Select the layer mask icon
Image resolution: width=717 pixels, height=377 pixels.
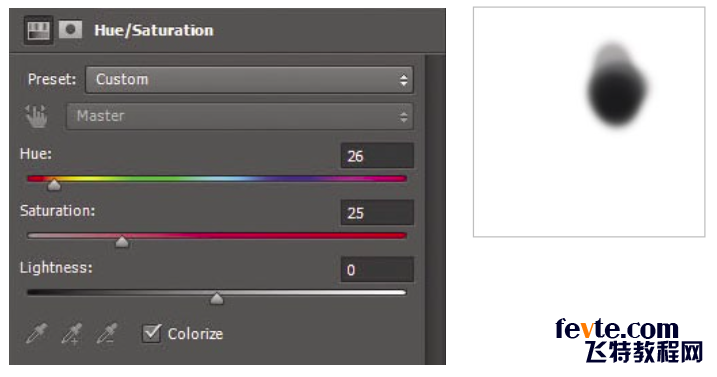pos(70,30)
